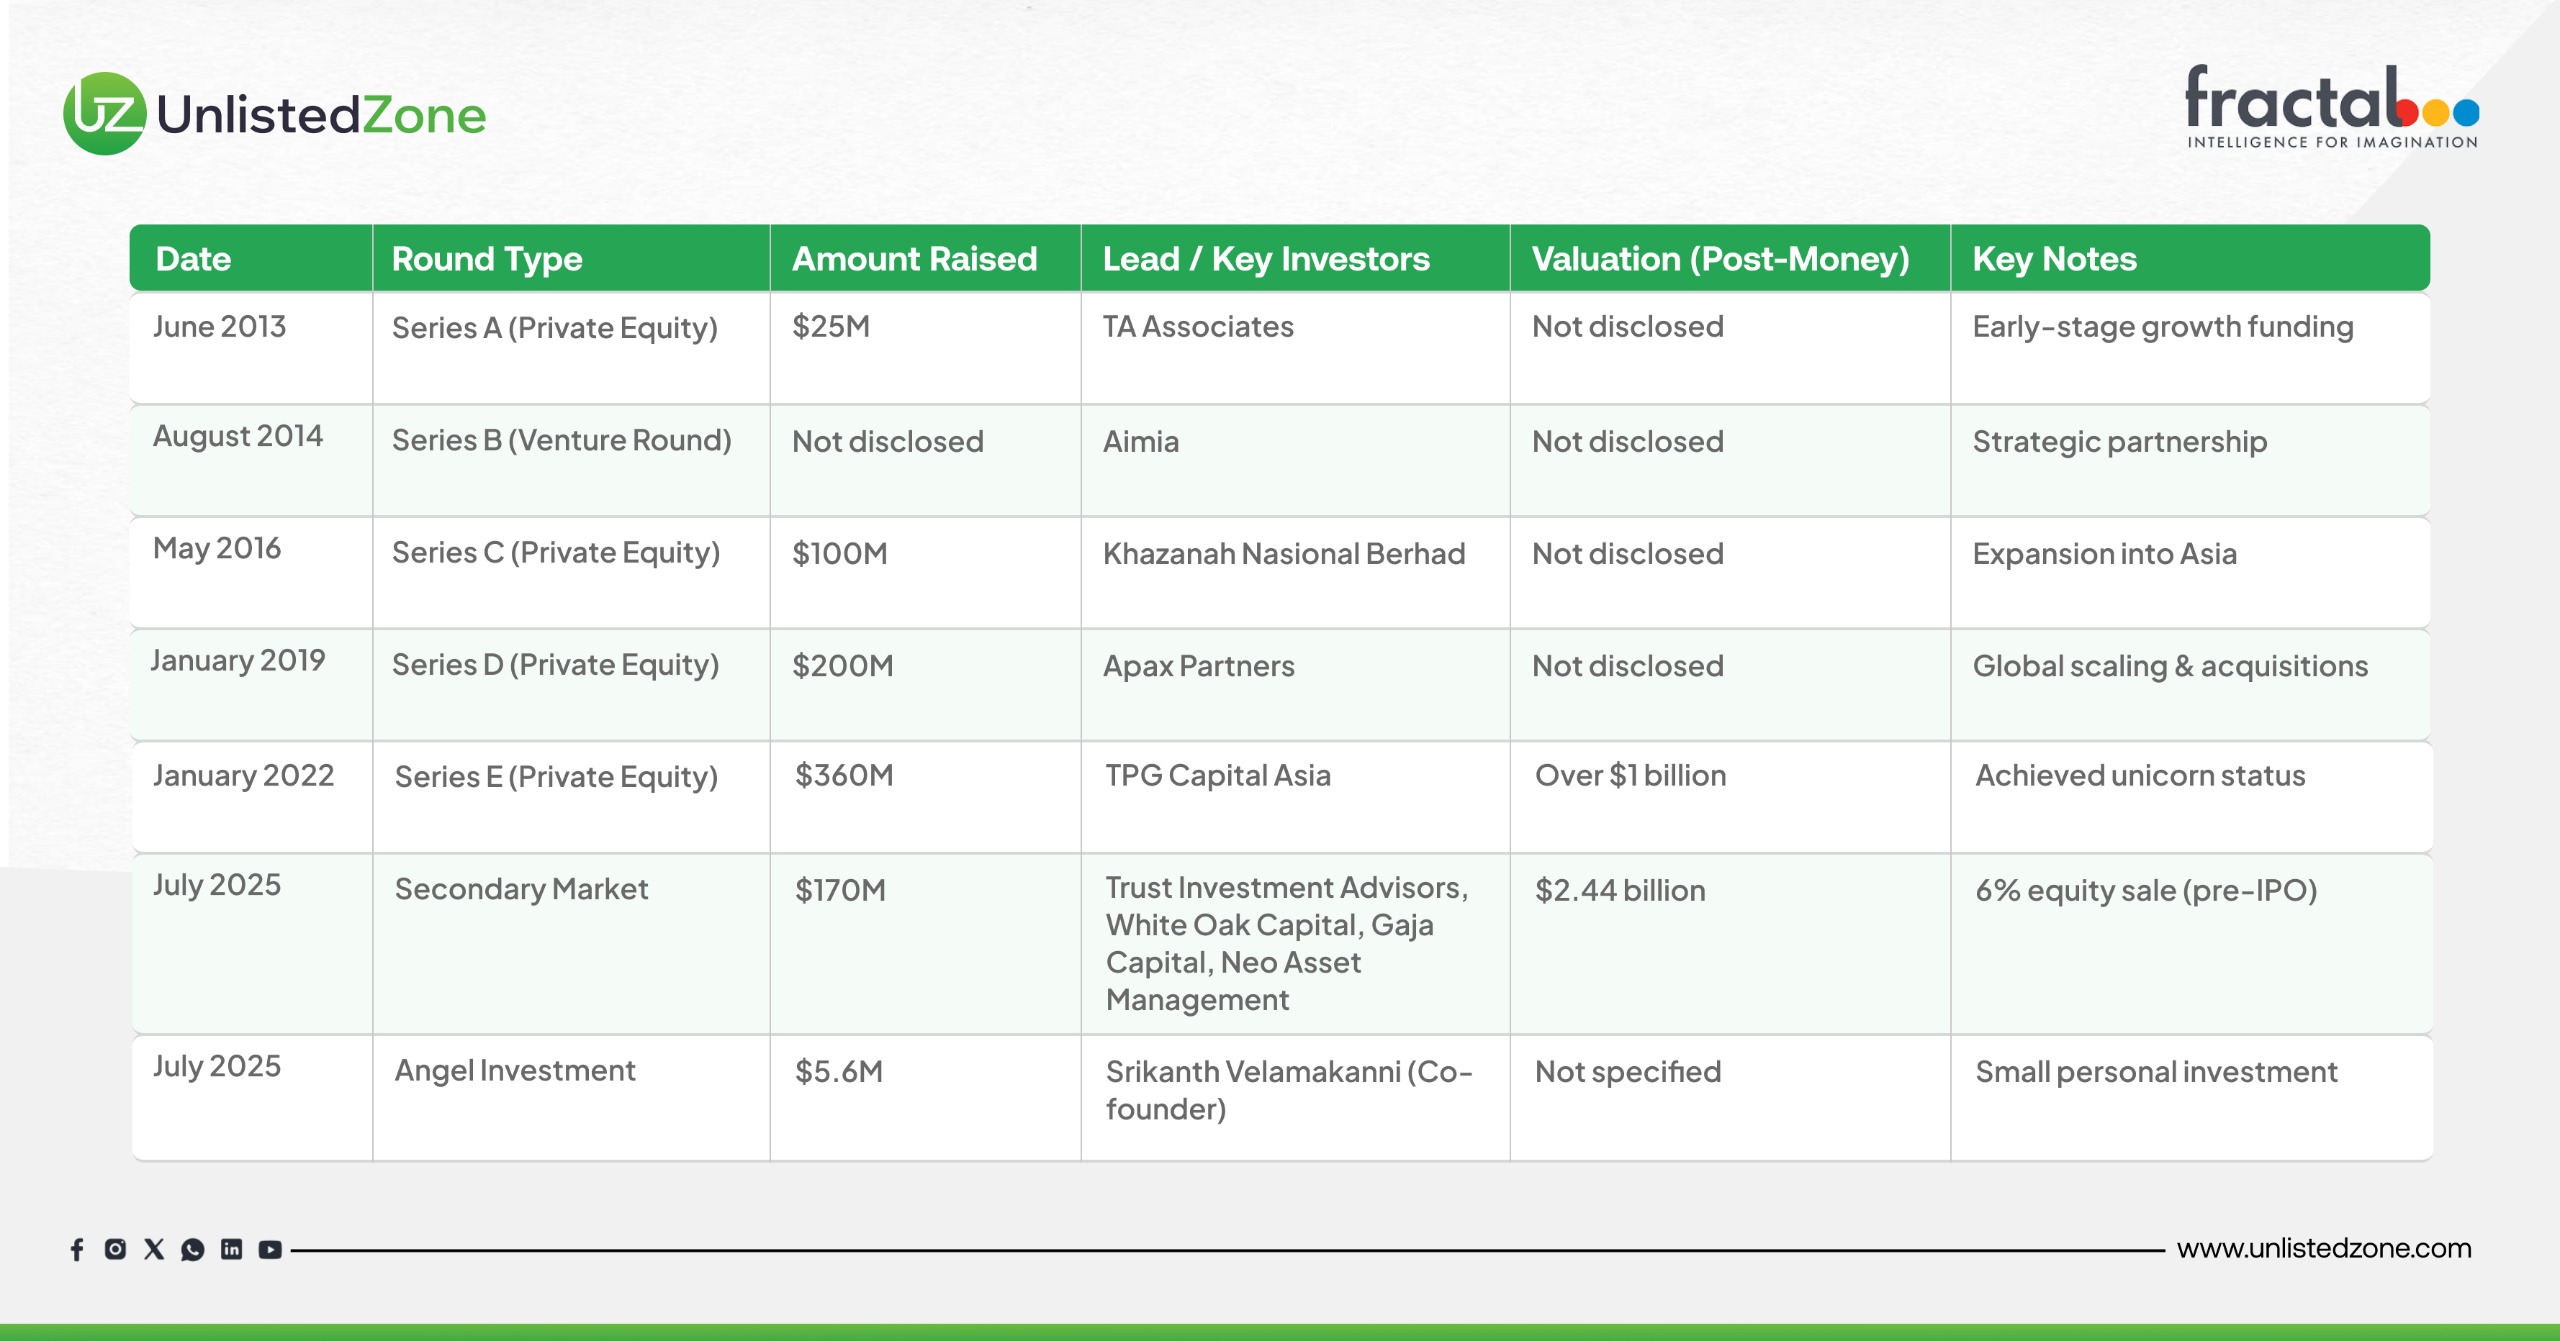Select the TPG Capital Asia cell
Screen dimensions: 2560x1341
coord(1217,776)
